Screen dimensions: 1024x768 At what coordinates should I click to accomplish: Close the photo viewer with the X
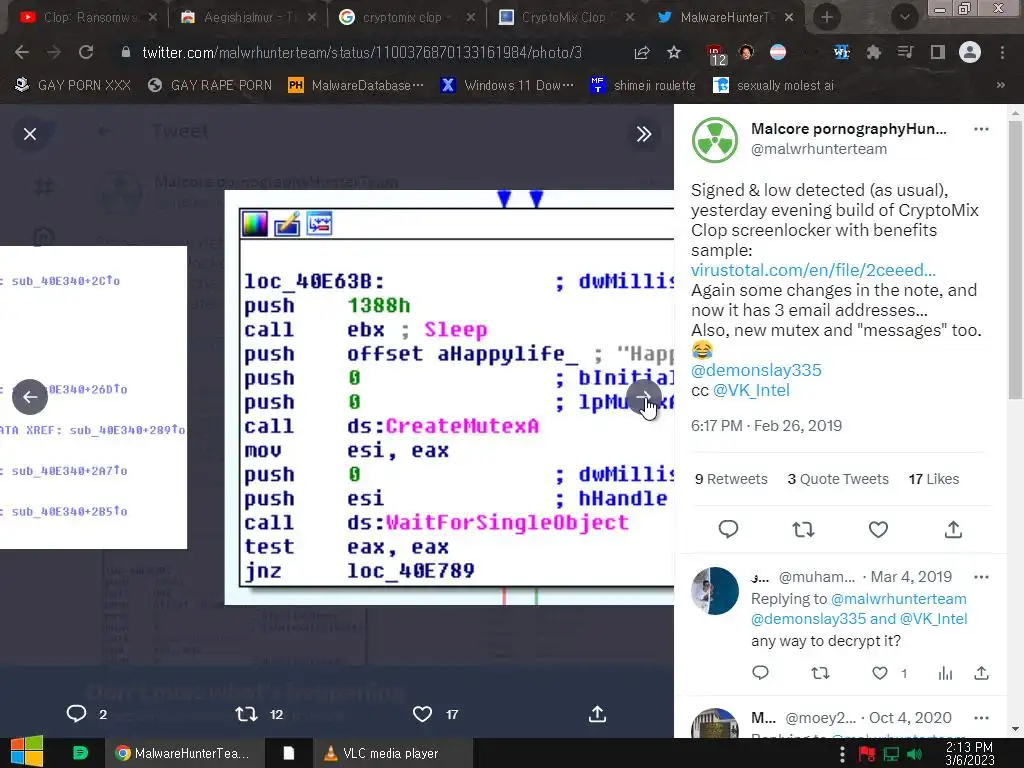pyautogui.click(x=30, y=134)
